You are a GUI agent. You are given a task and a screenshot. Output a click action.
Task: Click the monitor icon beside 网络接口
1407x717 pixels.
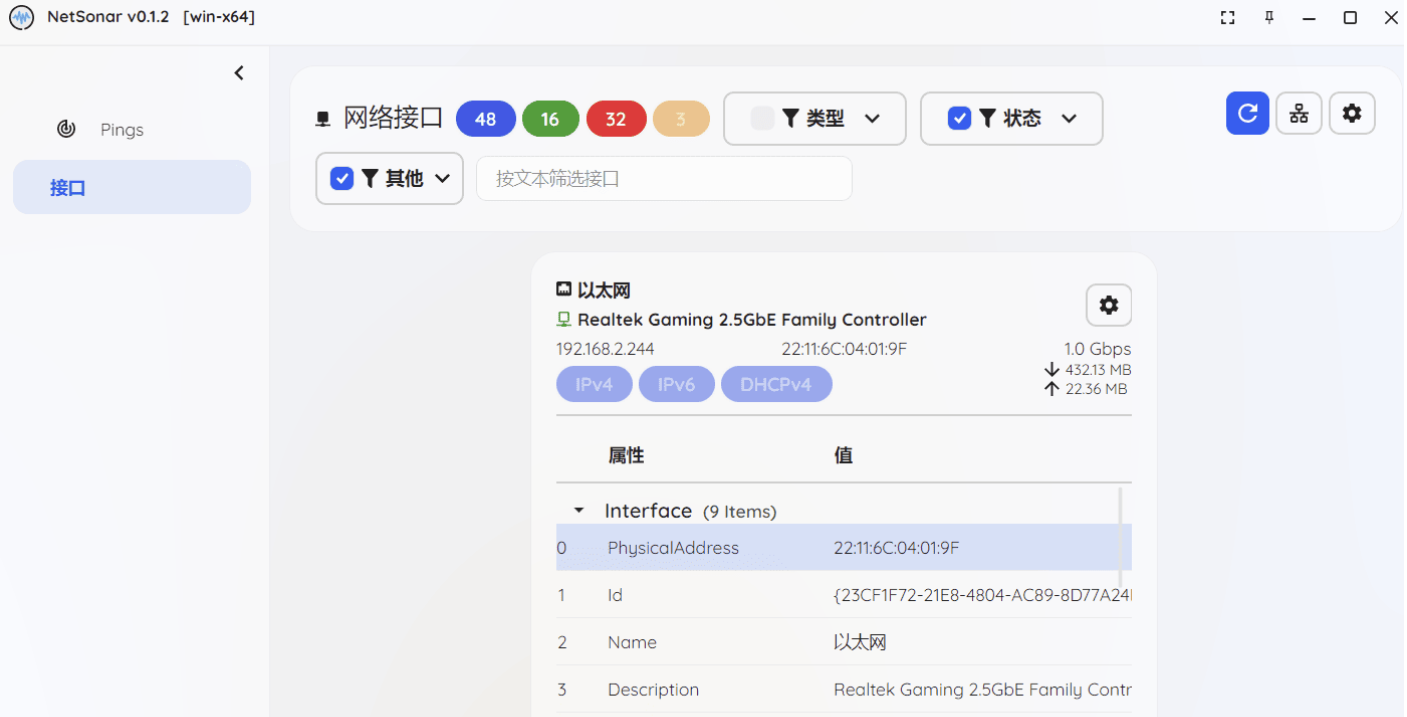[322, 118]
